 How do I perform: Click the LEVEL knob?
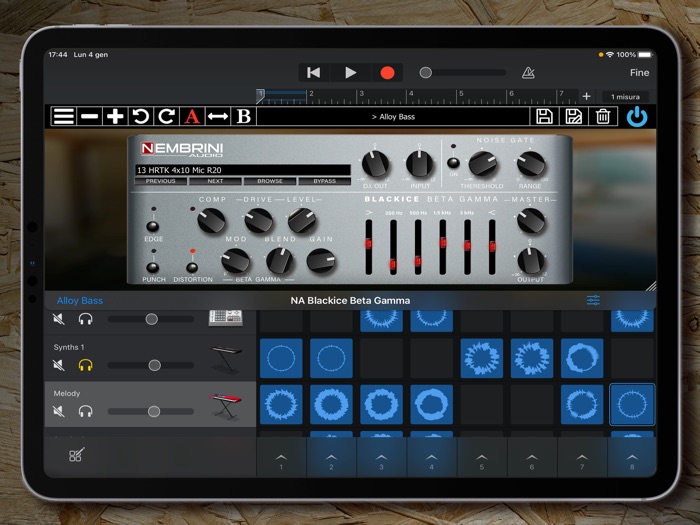click(302, 221)
